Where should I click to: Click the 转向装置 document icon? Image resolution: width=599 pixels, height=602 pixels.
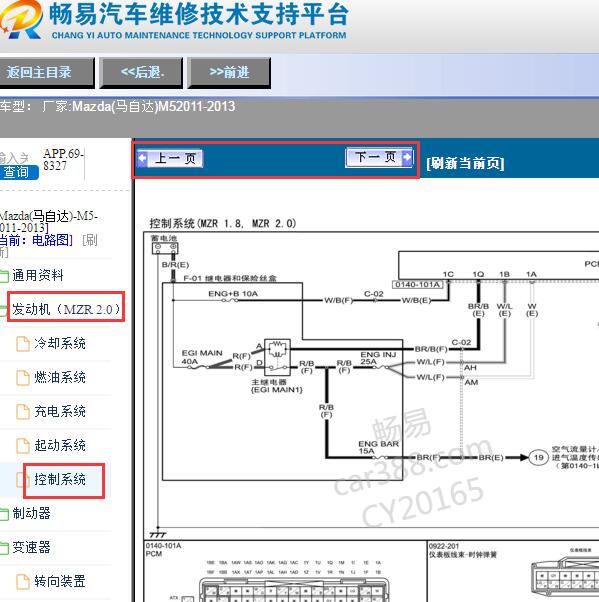[23, 582]
